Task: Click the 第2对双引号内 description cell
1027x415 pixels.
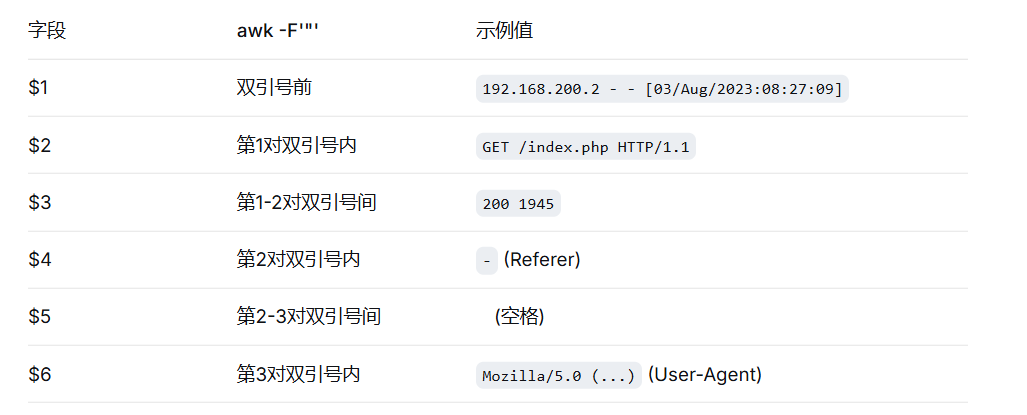Action: click(298, 260)
